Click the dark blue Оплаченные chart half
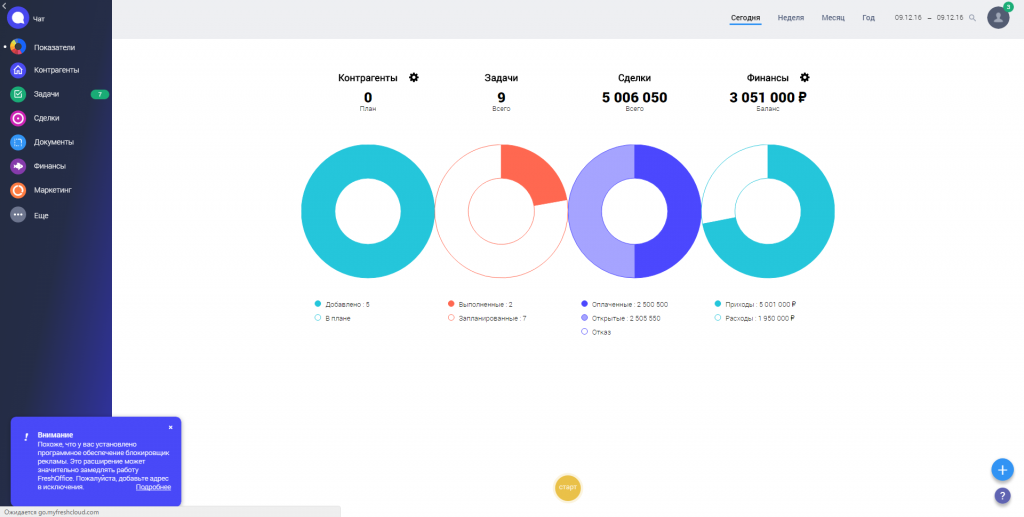 667,211
